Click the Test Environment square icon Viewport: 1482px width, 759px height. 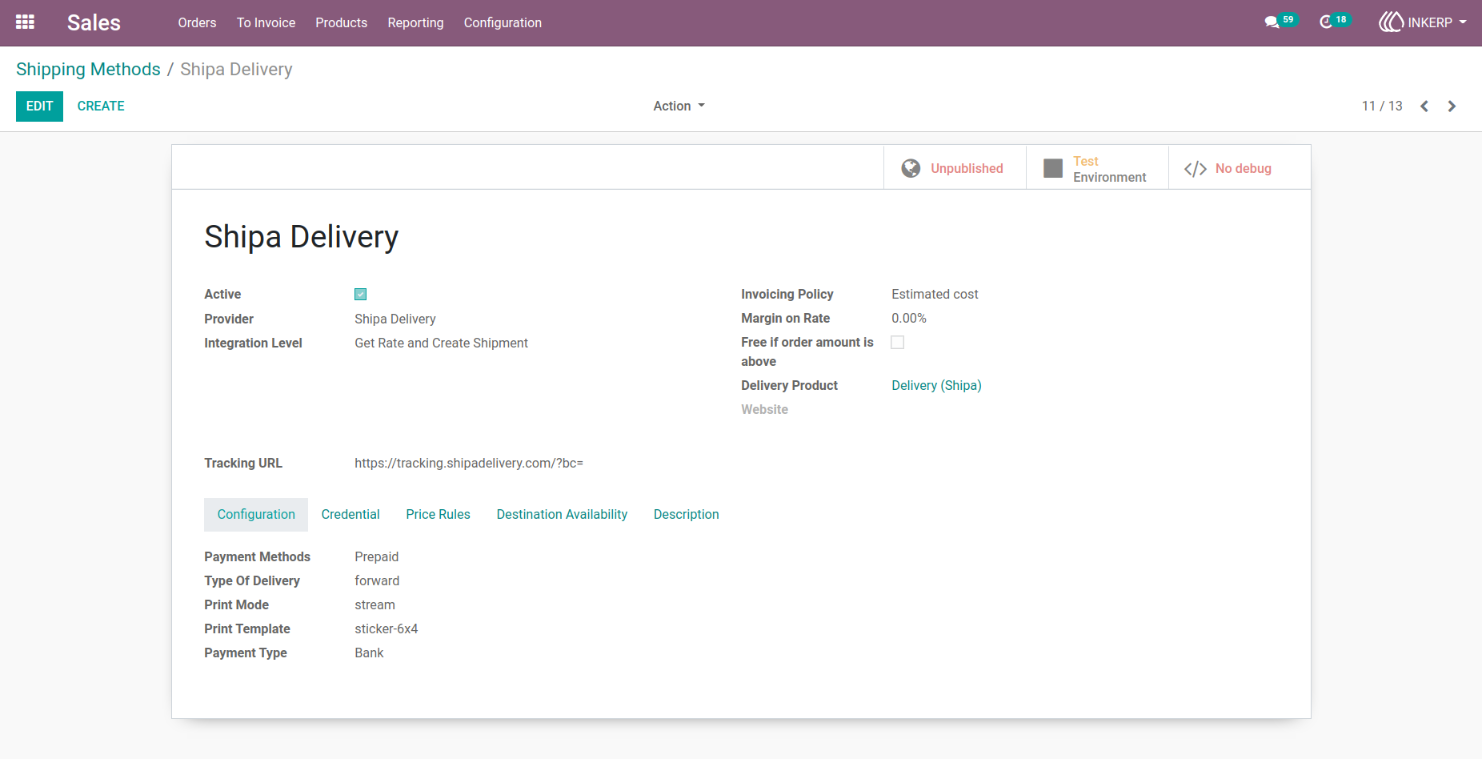click(1053, 168)
